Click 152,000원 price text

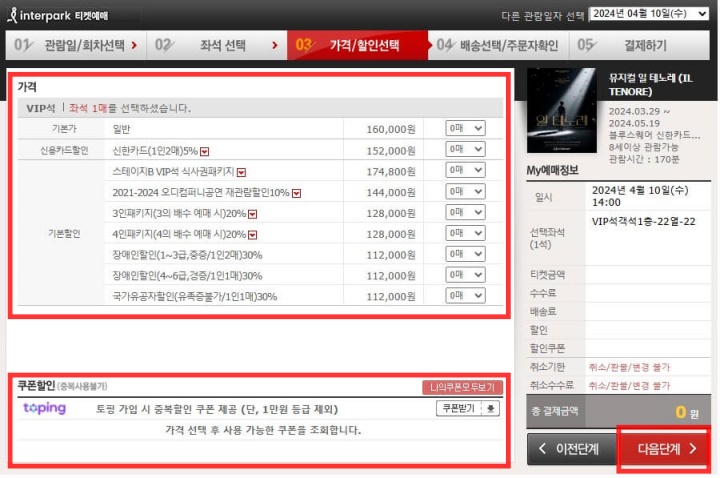[391, 151]
